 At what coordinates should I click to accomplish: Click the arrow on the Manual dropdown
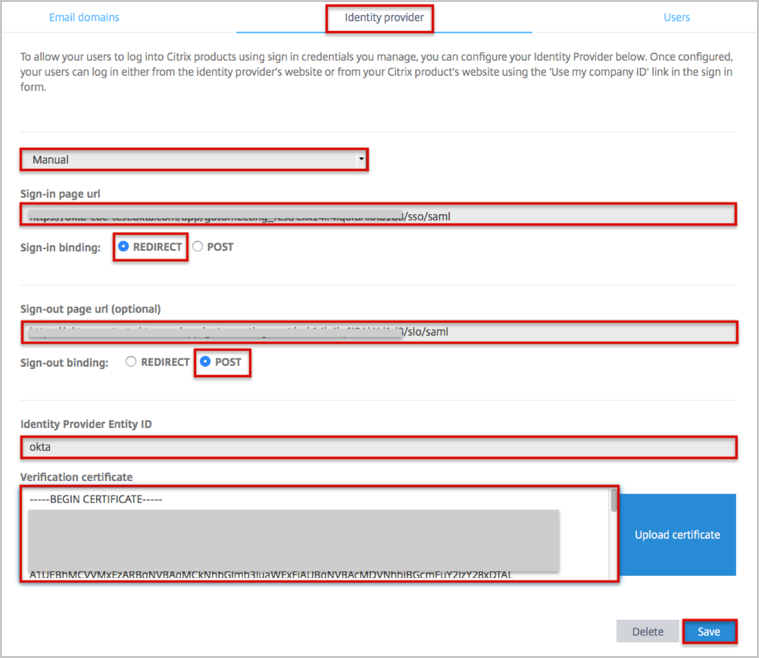pos(361,159)
